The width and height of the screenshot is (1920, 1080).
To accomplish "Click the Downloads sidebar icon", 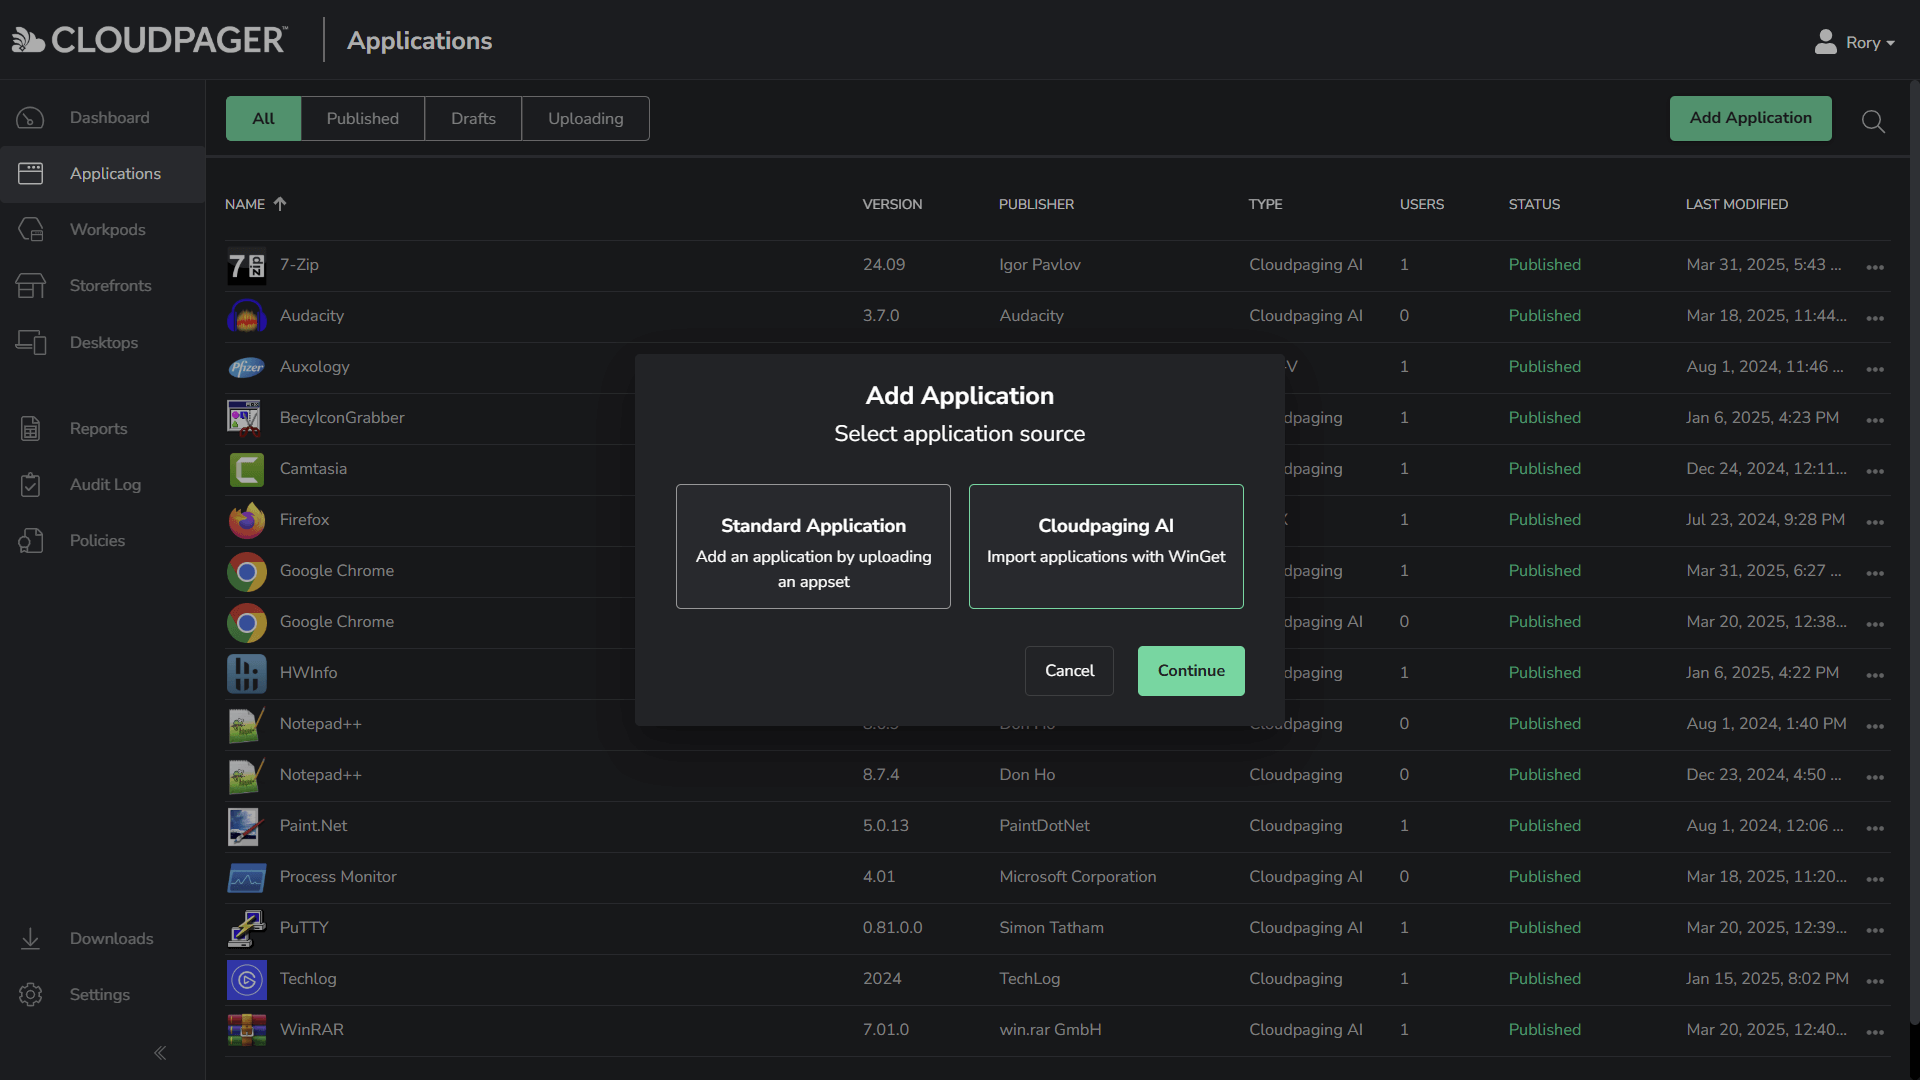I will 30,938.
